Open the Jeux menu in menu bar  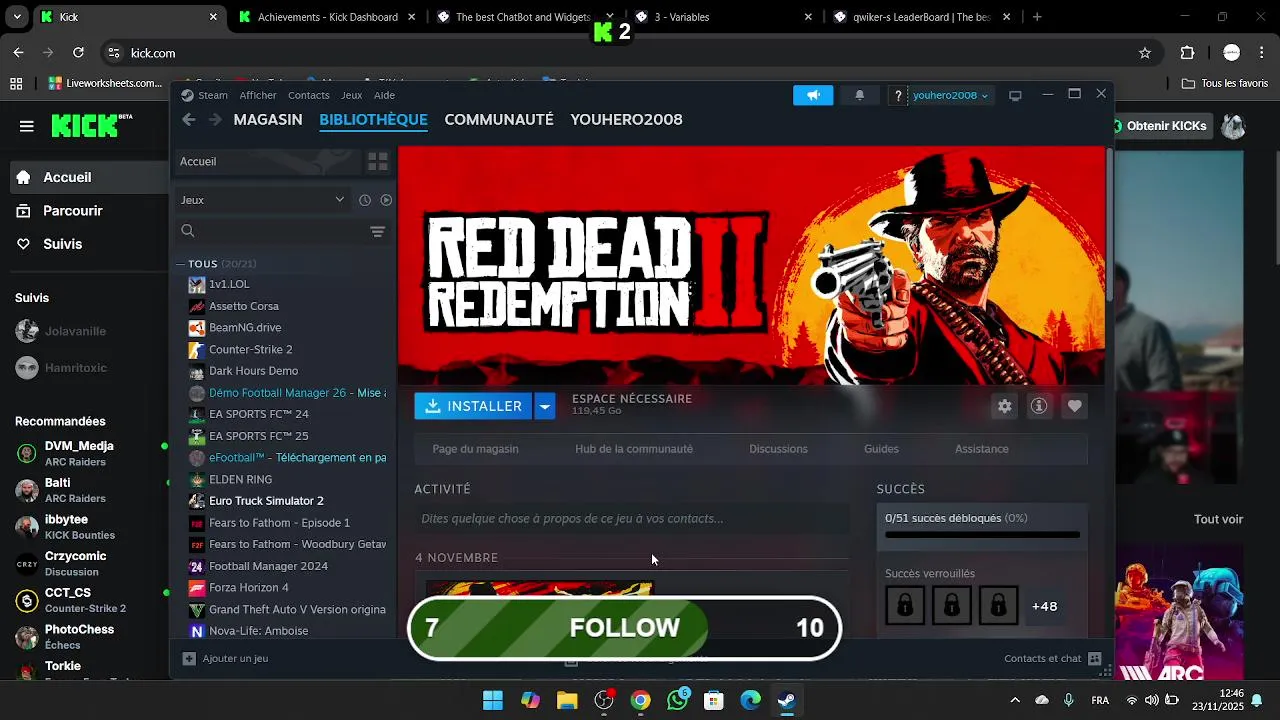[351, 95]
